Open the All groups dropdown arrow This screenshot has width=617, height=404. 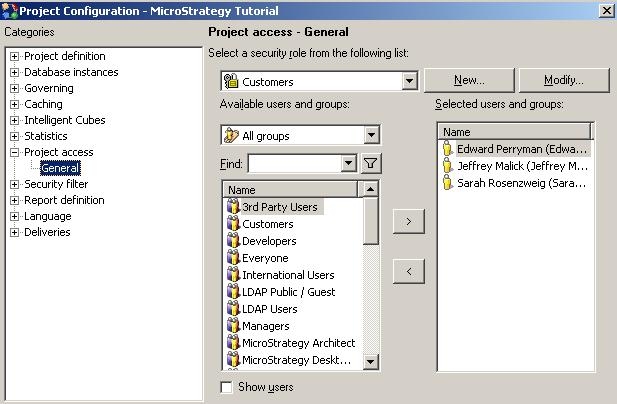[371, 136]
